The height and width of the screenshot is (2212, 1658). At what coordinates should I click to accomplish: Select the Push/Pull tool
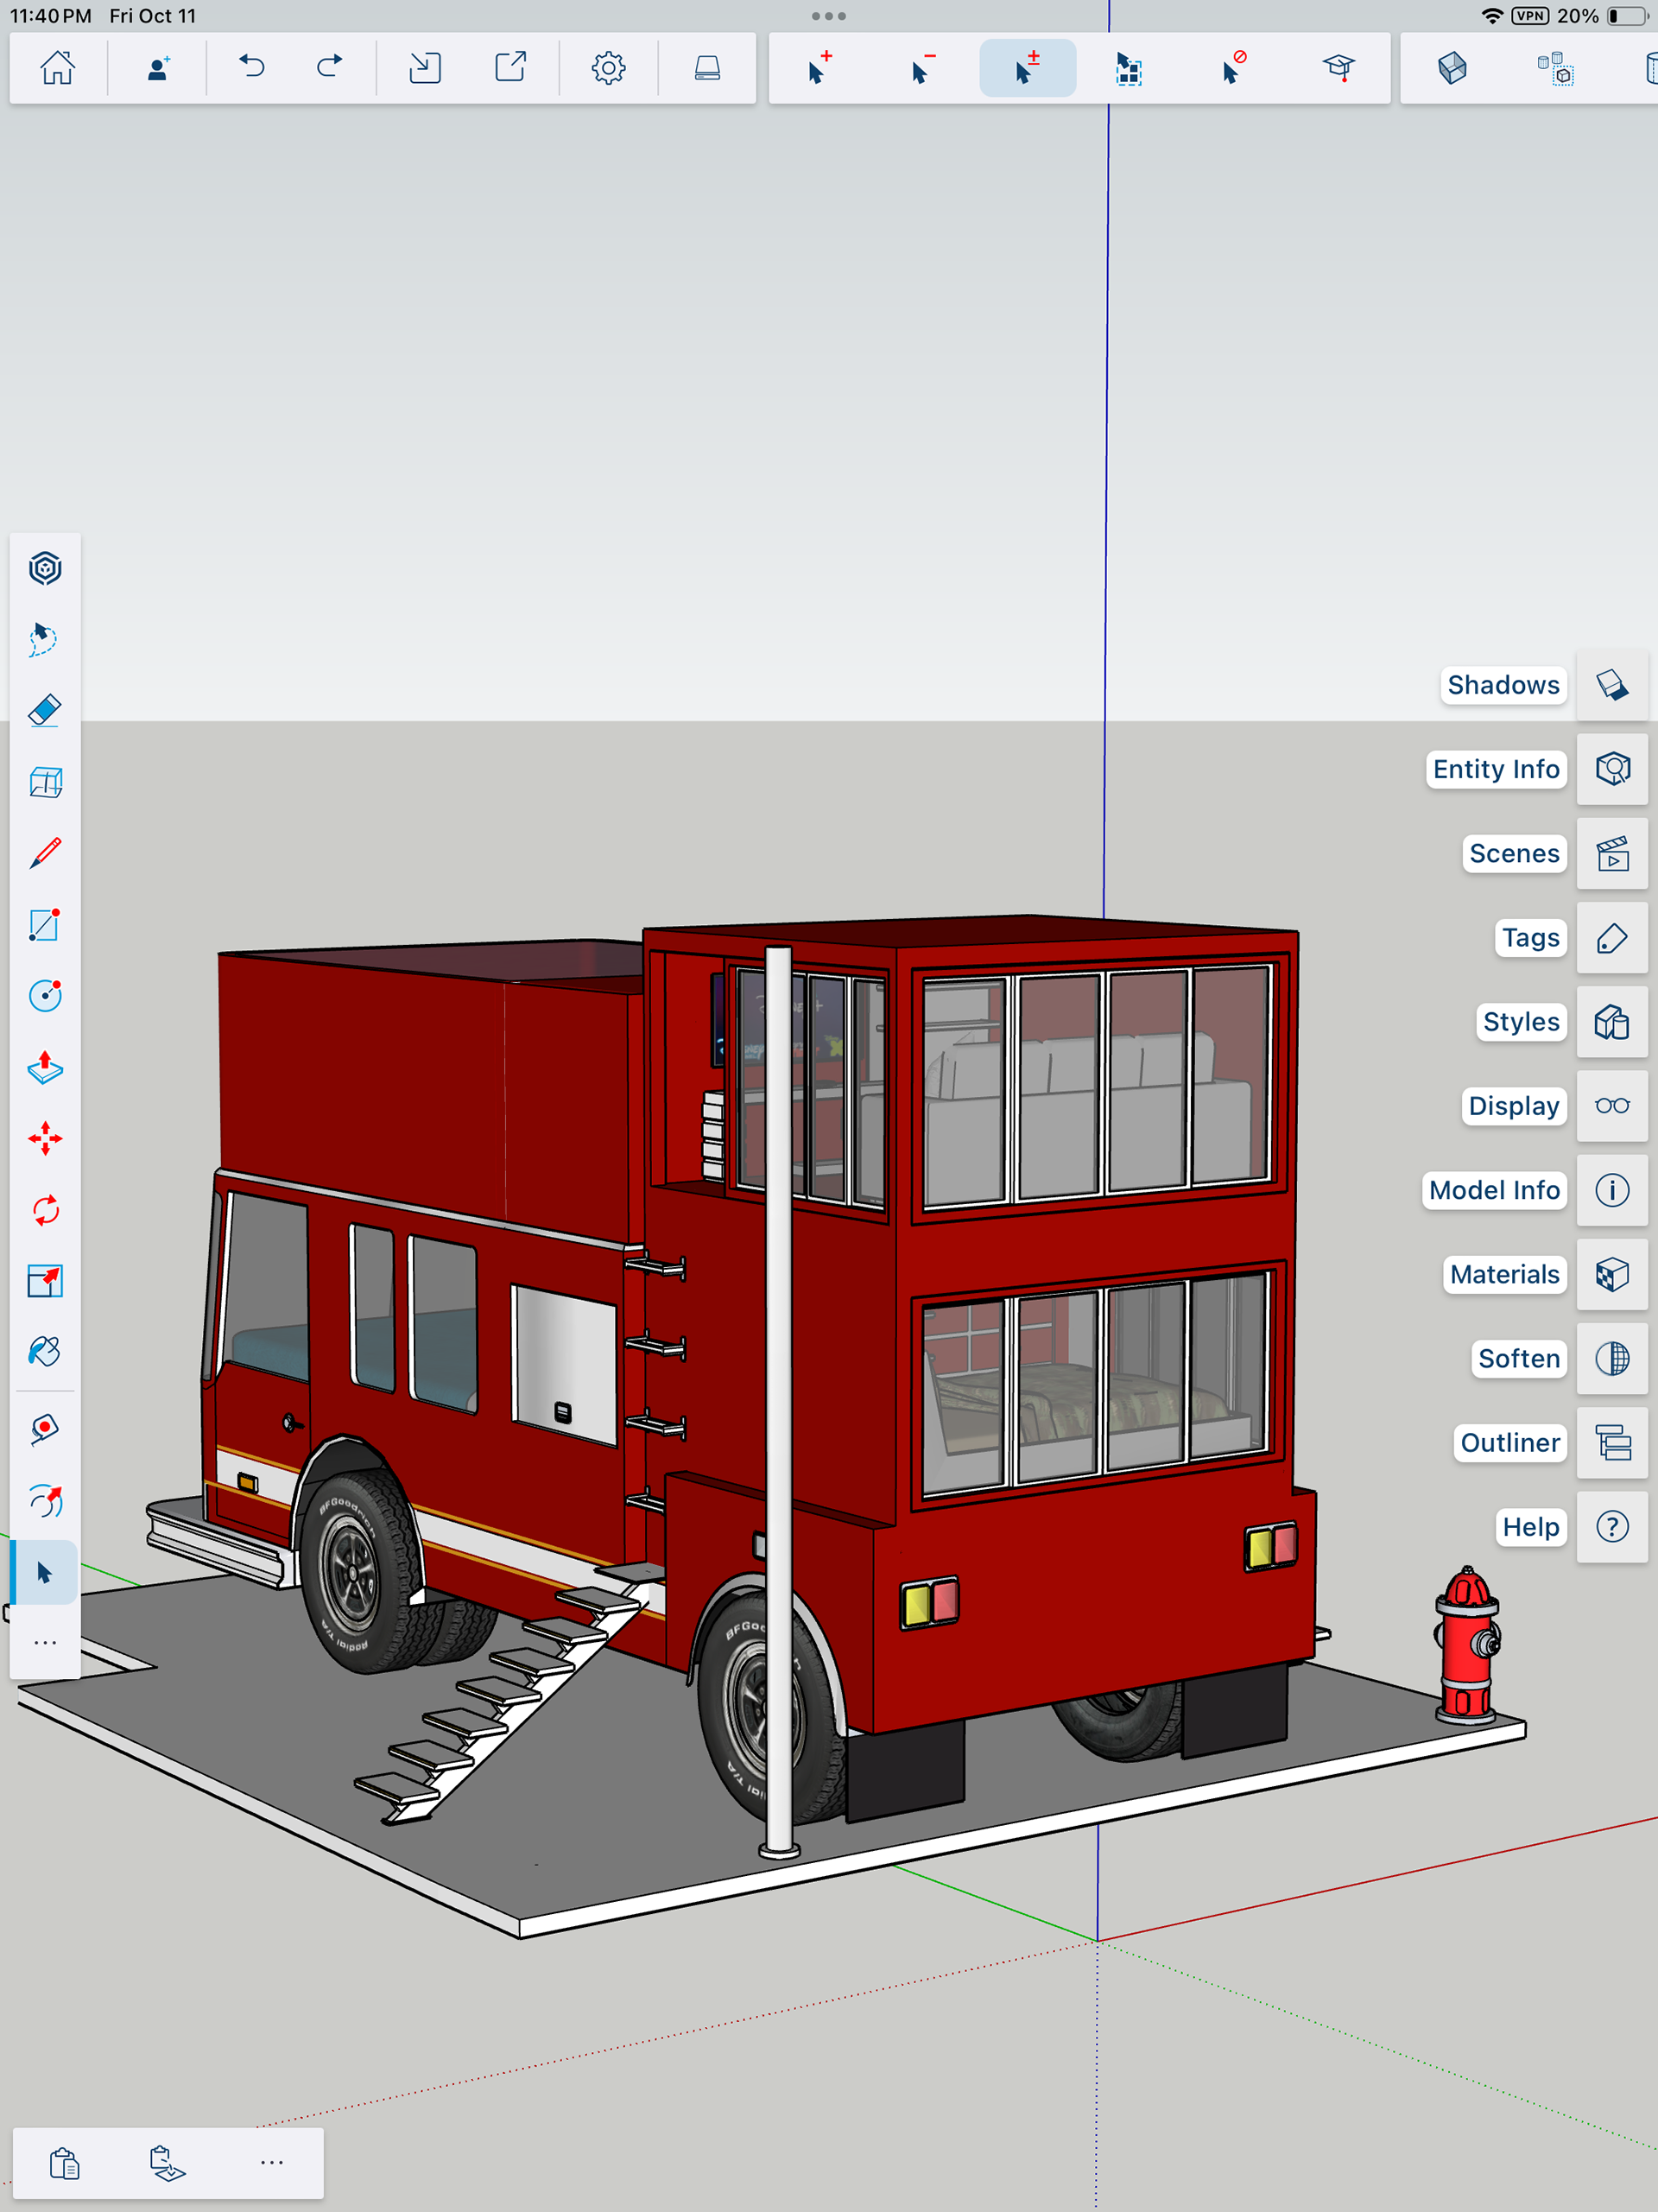45,1067
